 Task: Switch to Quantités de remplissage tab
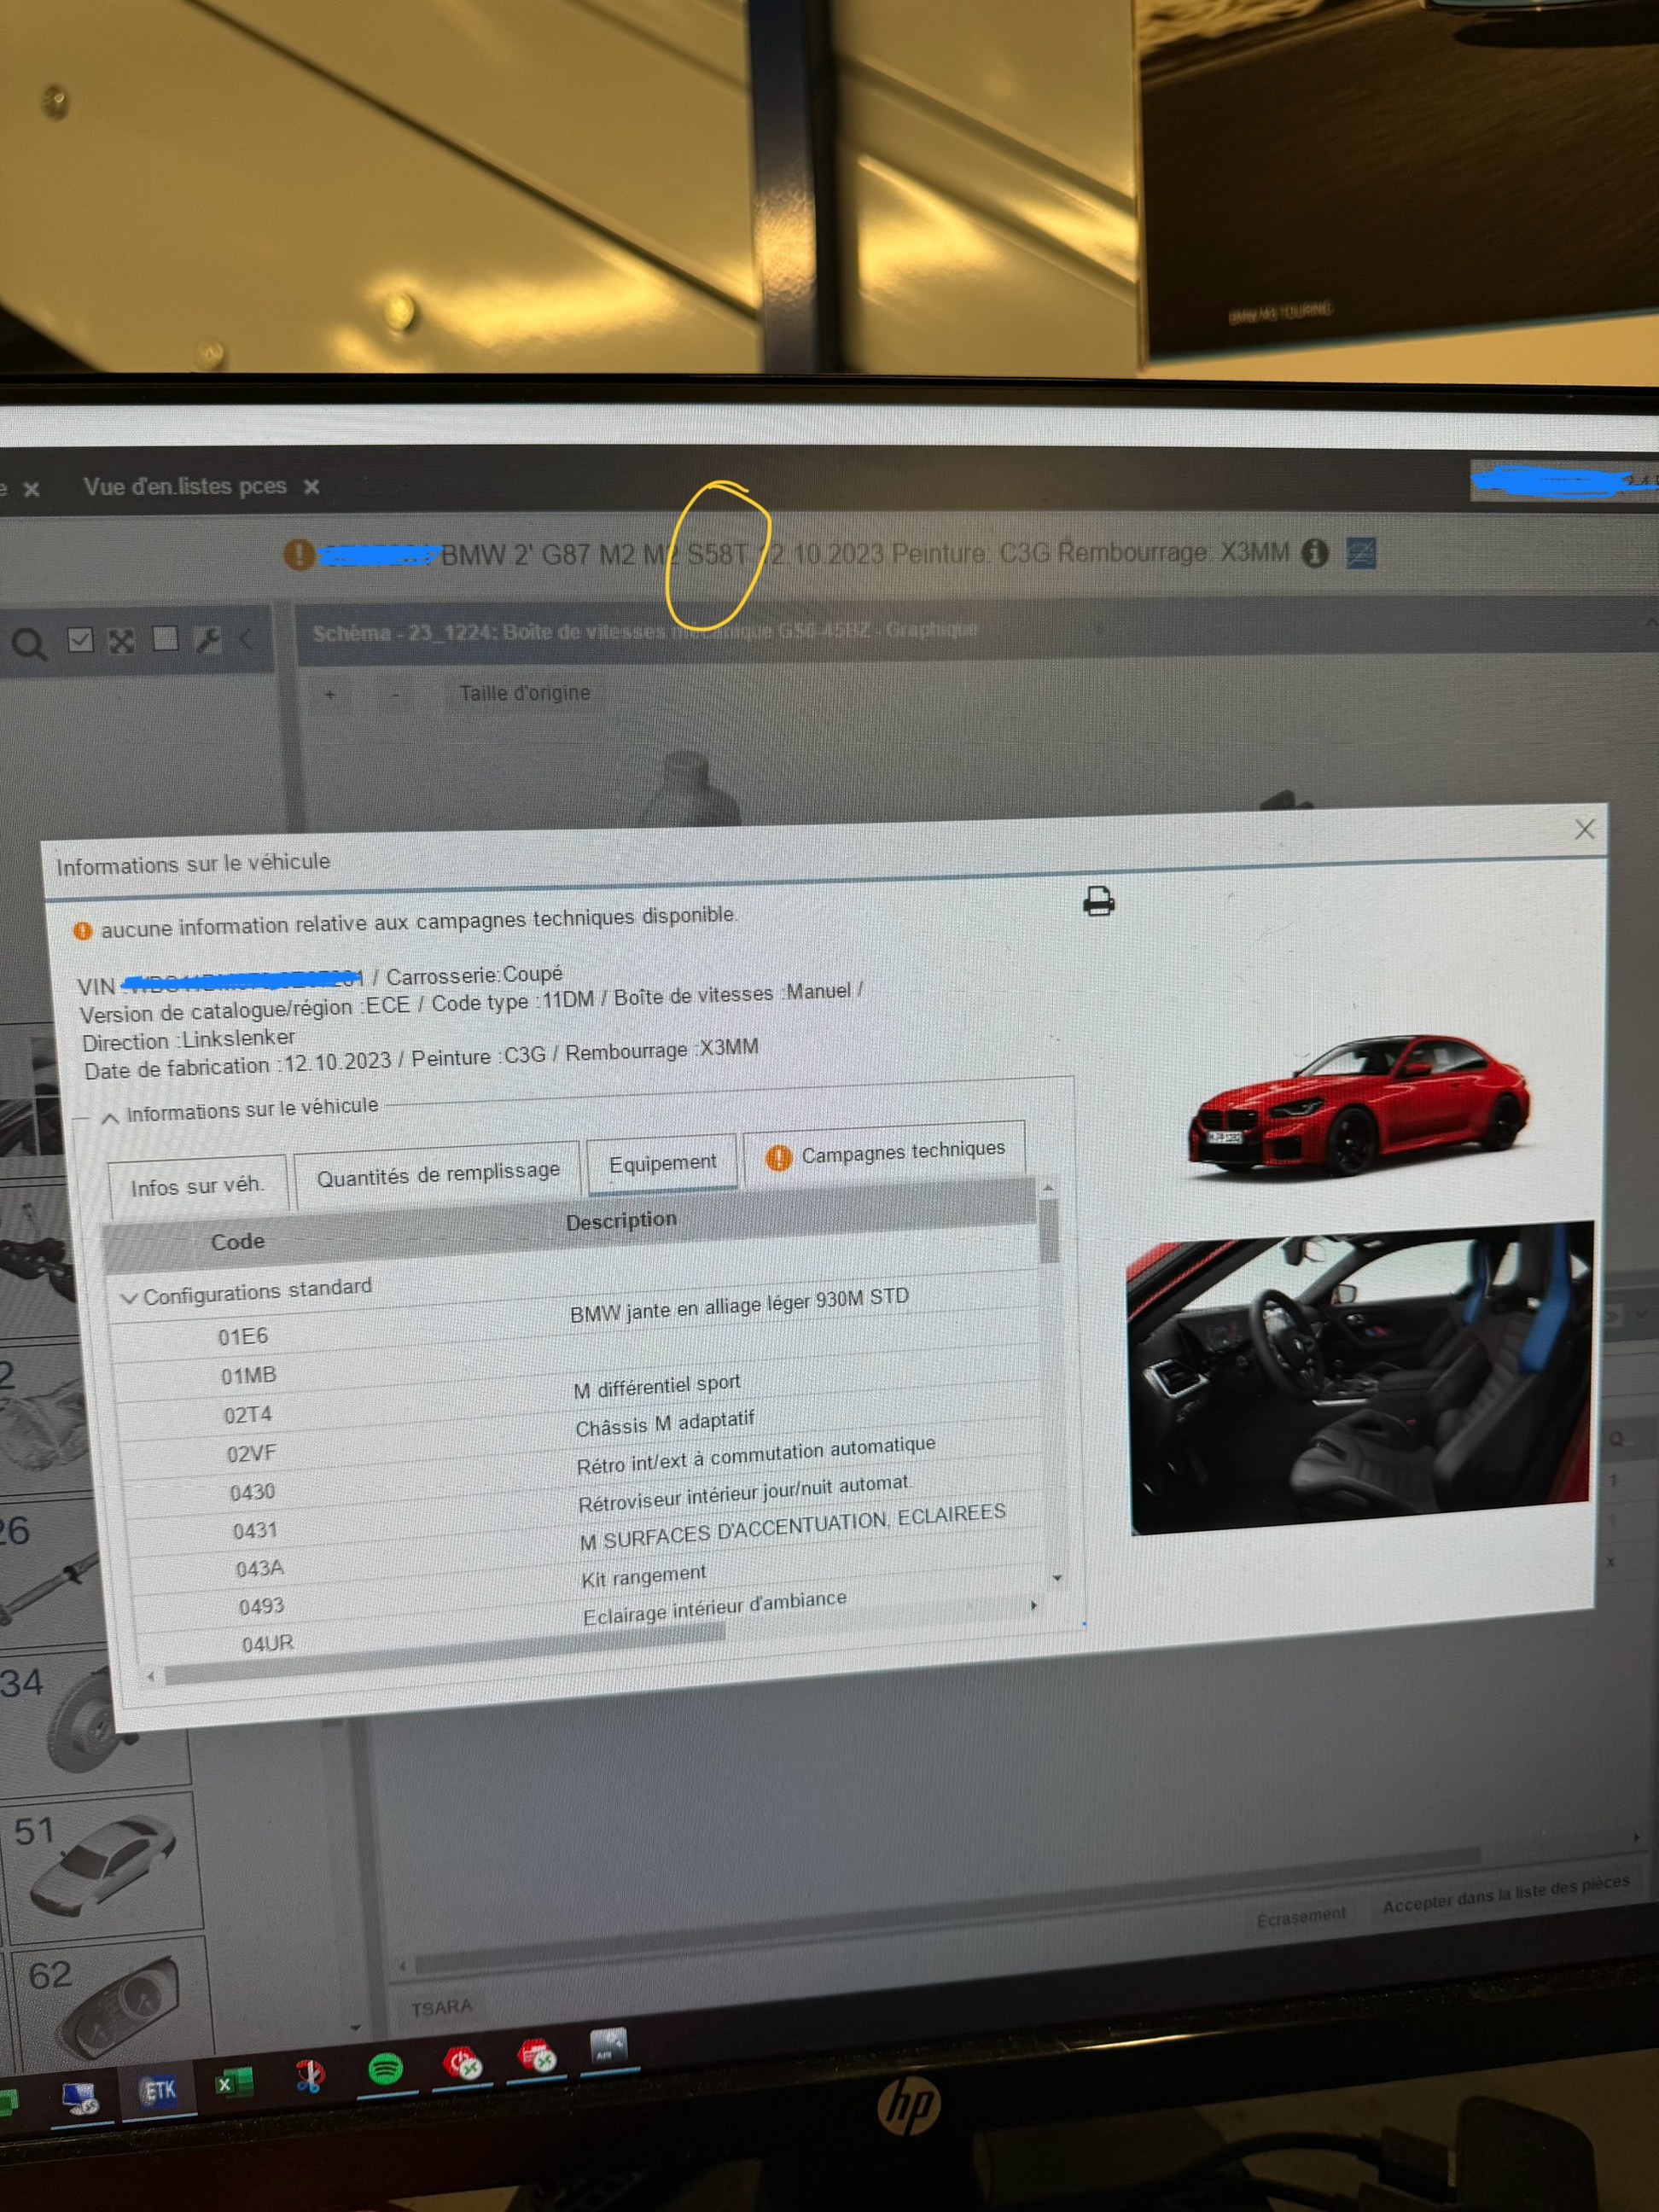tap(438, 1173)
